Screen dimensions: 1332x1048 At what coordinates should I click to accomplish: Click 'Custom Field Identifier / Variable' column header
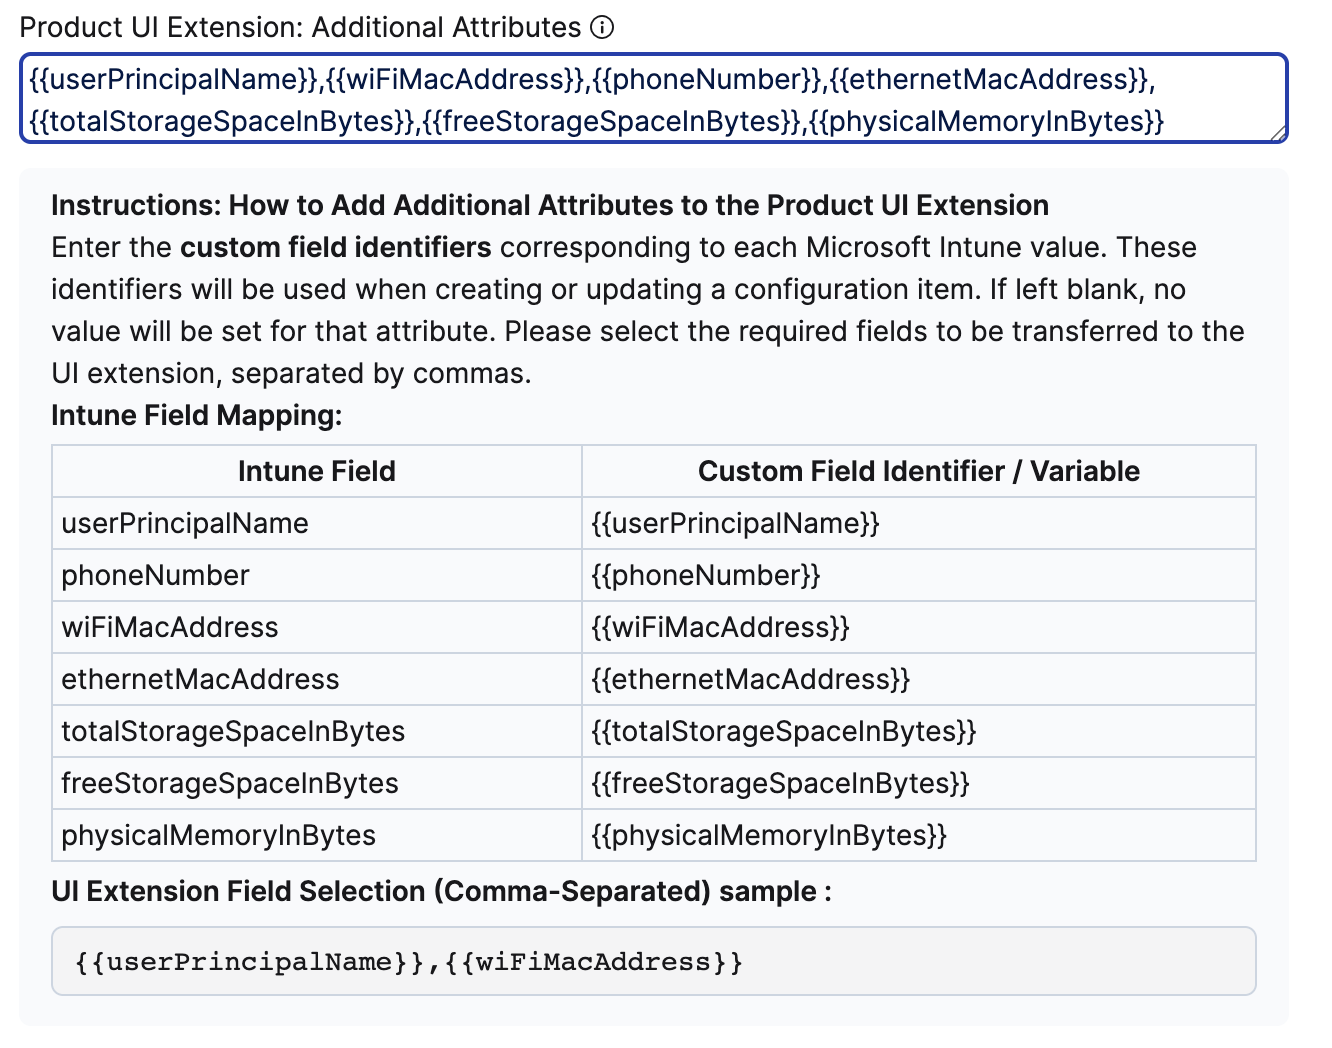pyautogui.click(x=919, y=471)
